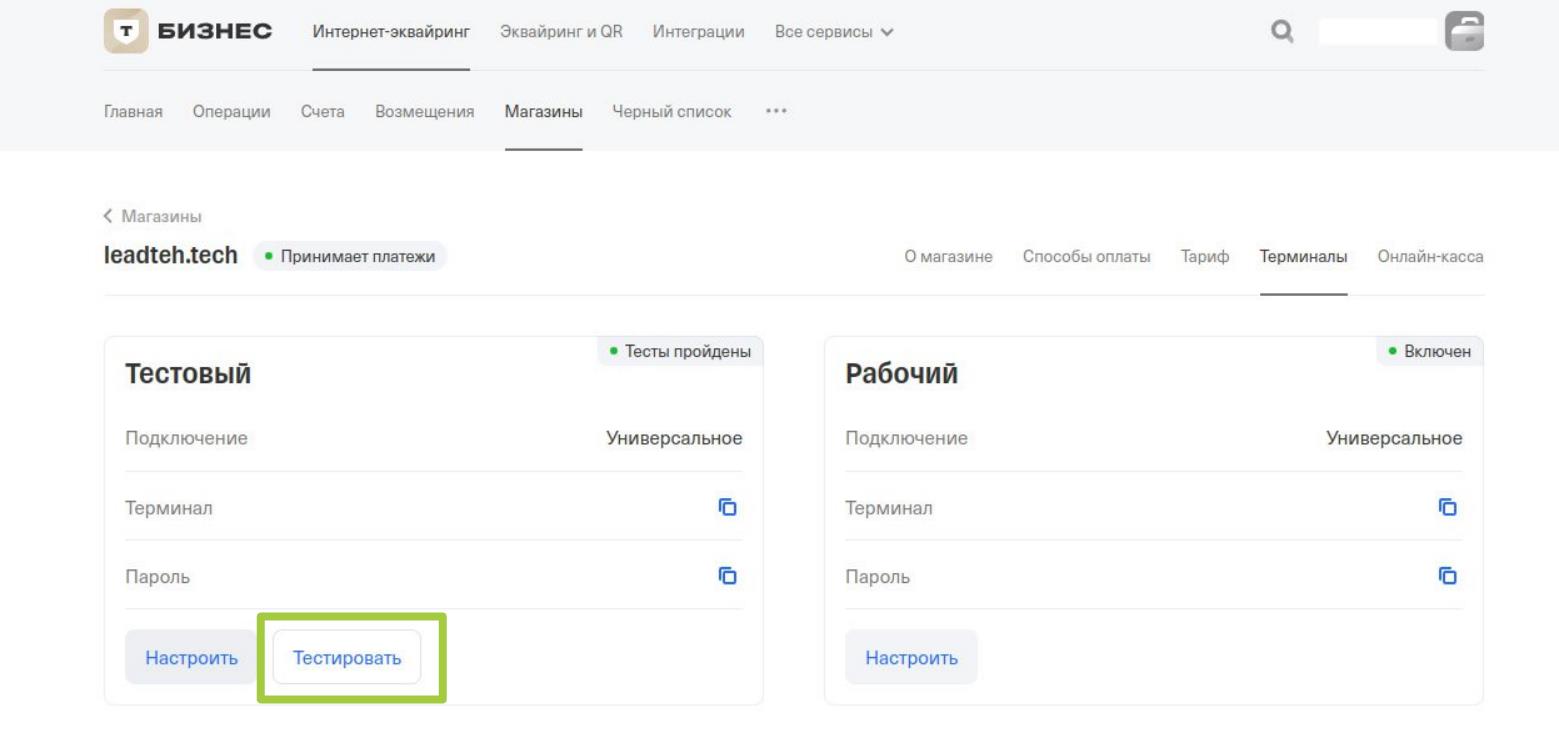Image resolution: width=1559 pixels, height=754 pixels.
Task: Click Настроить in the Рабочий card
Action: tap(911, 658)
